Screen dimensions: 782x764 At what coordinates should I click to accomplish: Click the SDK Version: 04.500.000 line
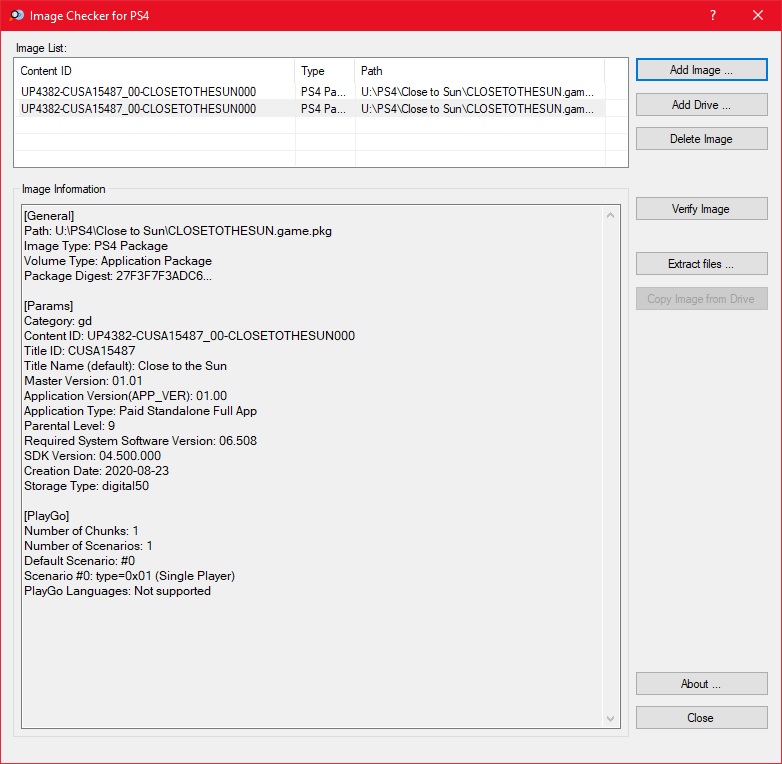pos(92,455)
